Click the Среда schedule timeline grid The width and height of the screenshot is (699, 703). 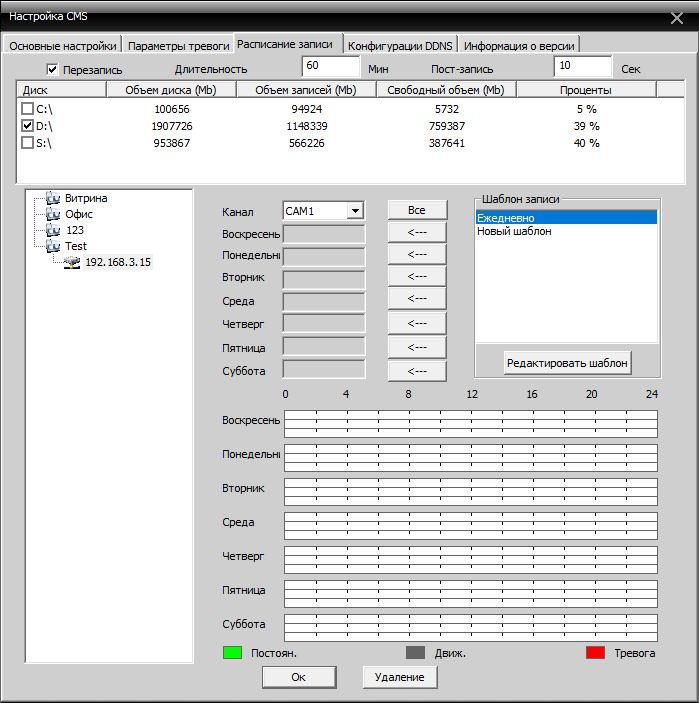471,526
